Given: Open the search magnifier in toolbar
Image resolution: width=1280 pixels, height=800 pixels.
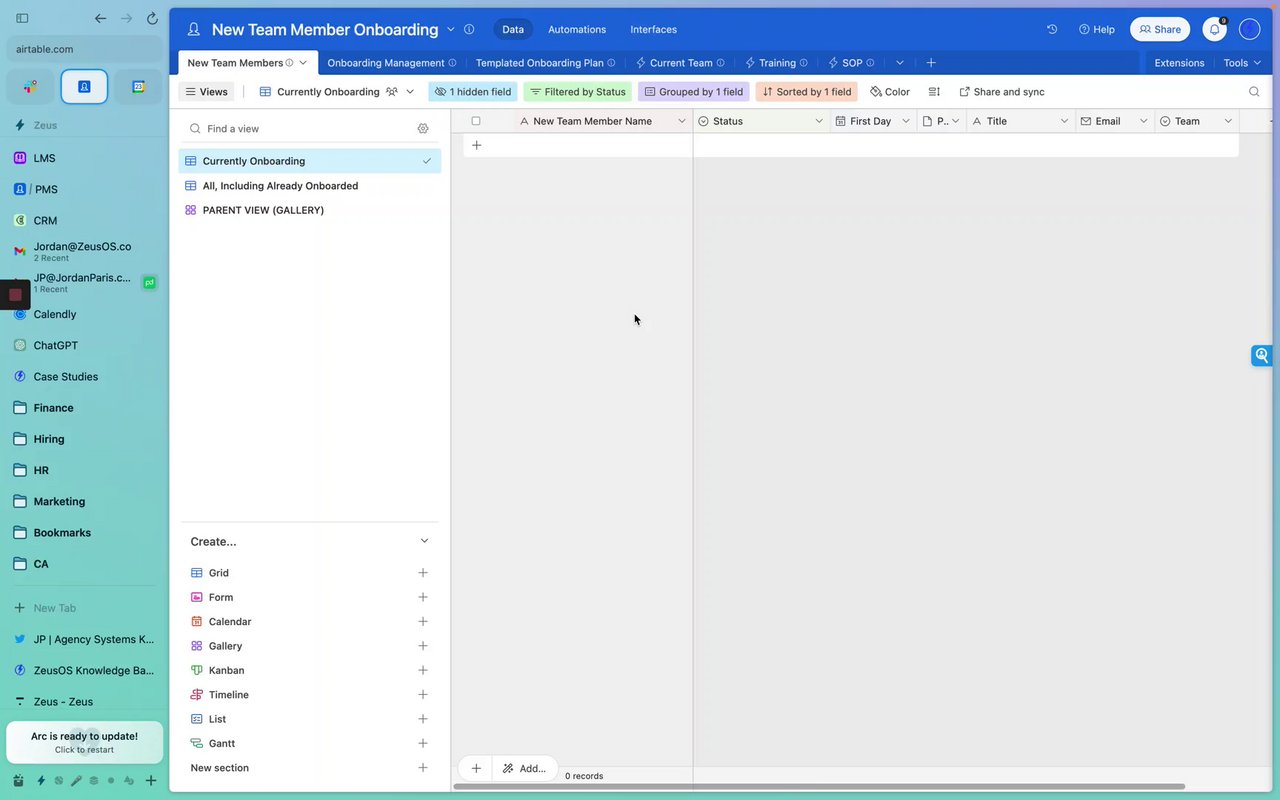Looking at the screenshot, I should coord(1254,91).
